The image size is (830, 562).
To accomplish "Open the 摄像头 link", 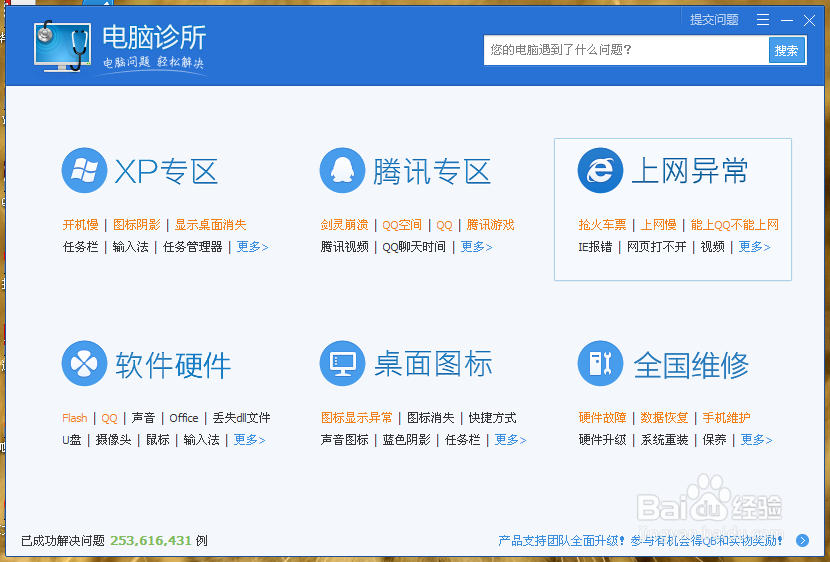I will click(x=113, y=440).
